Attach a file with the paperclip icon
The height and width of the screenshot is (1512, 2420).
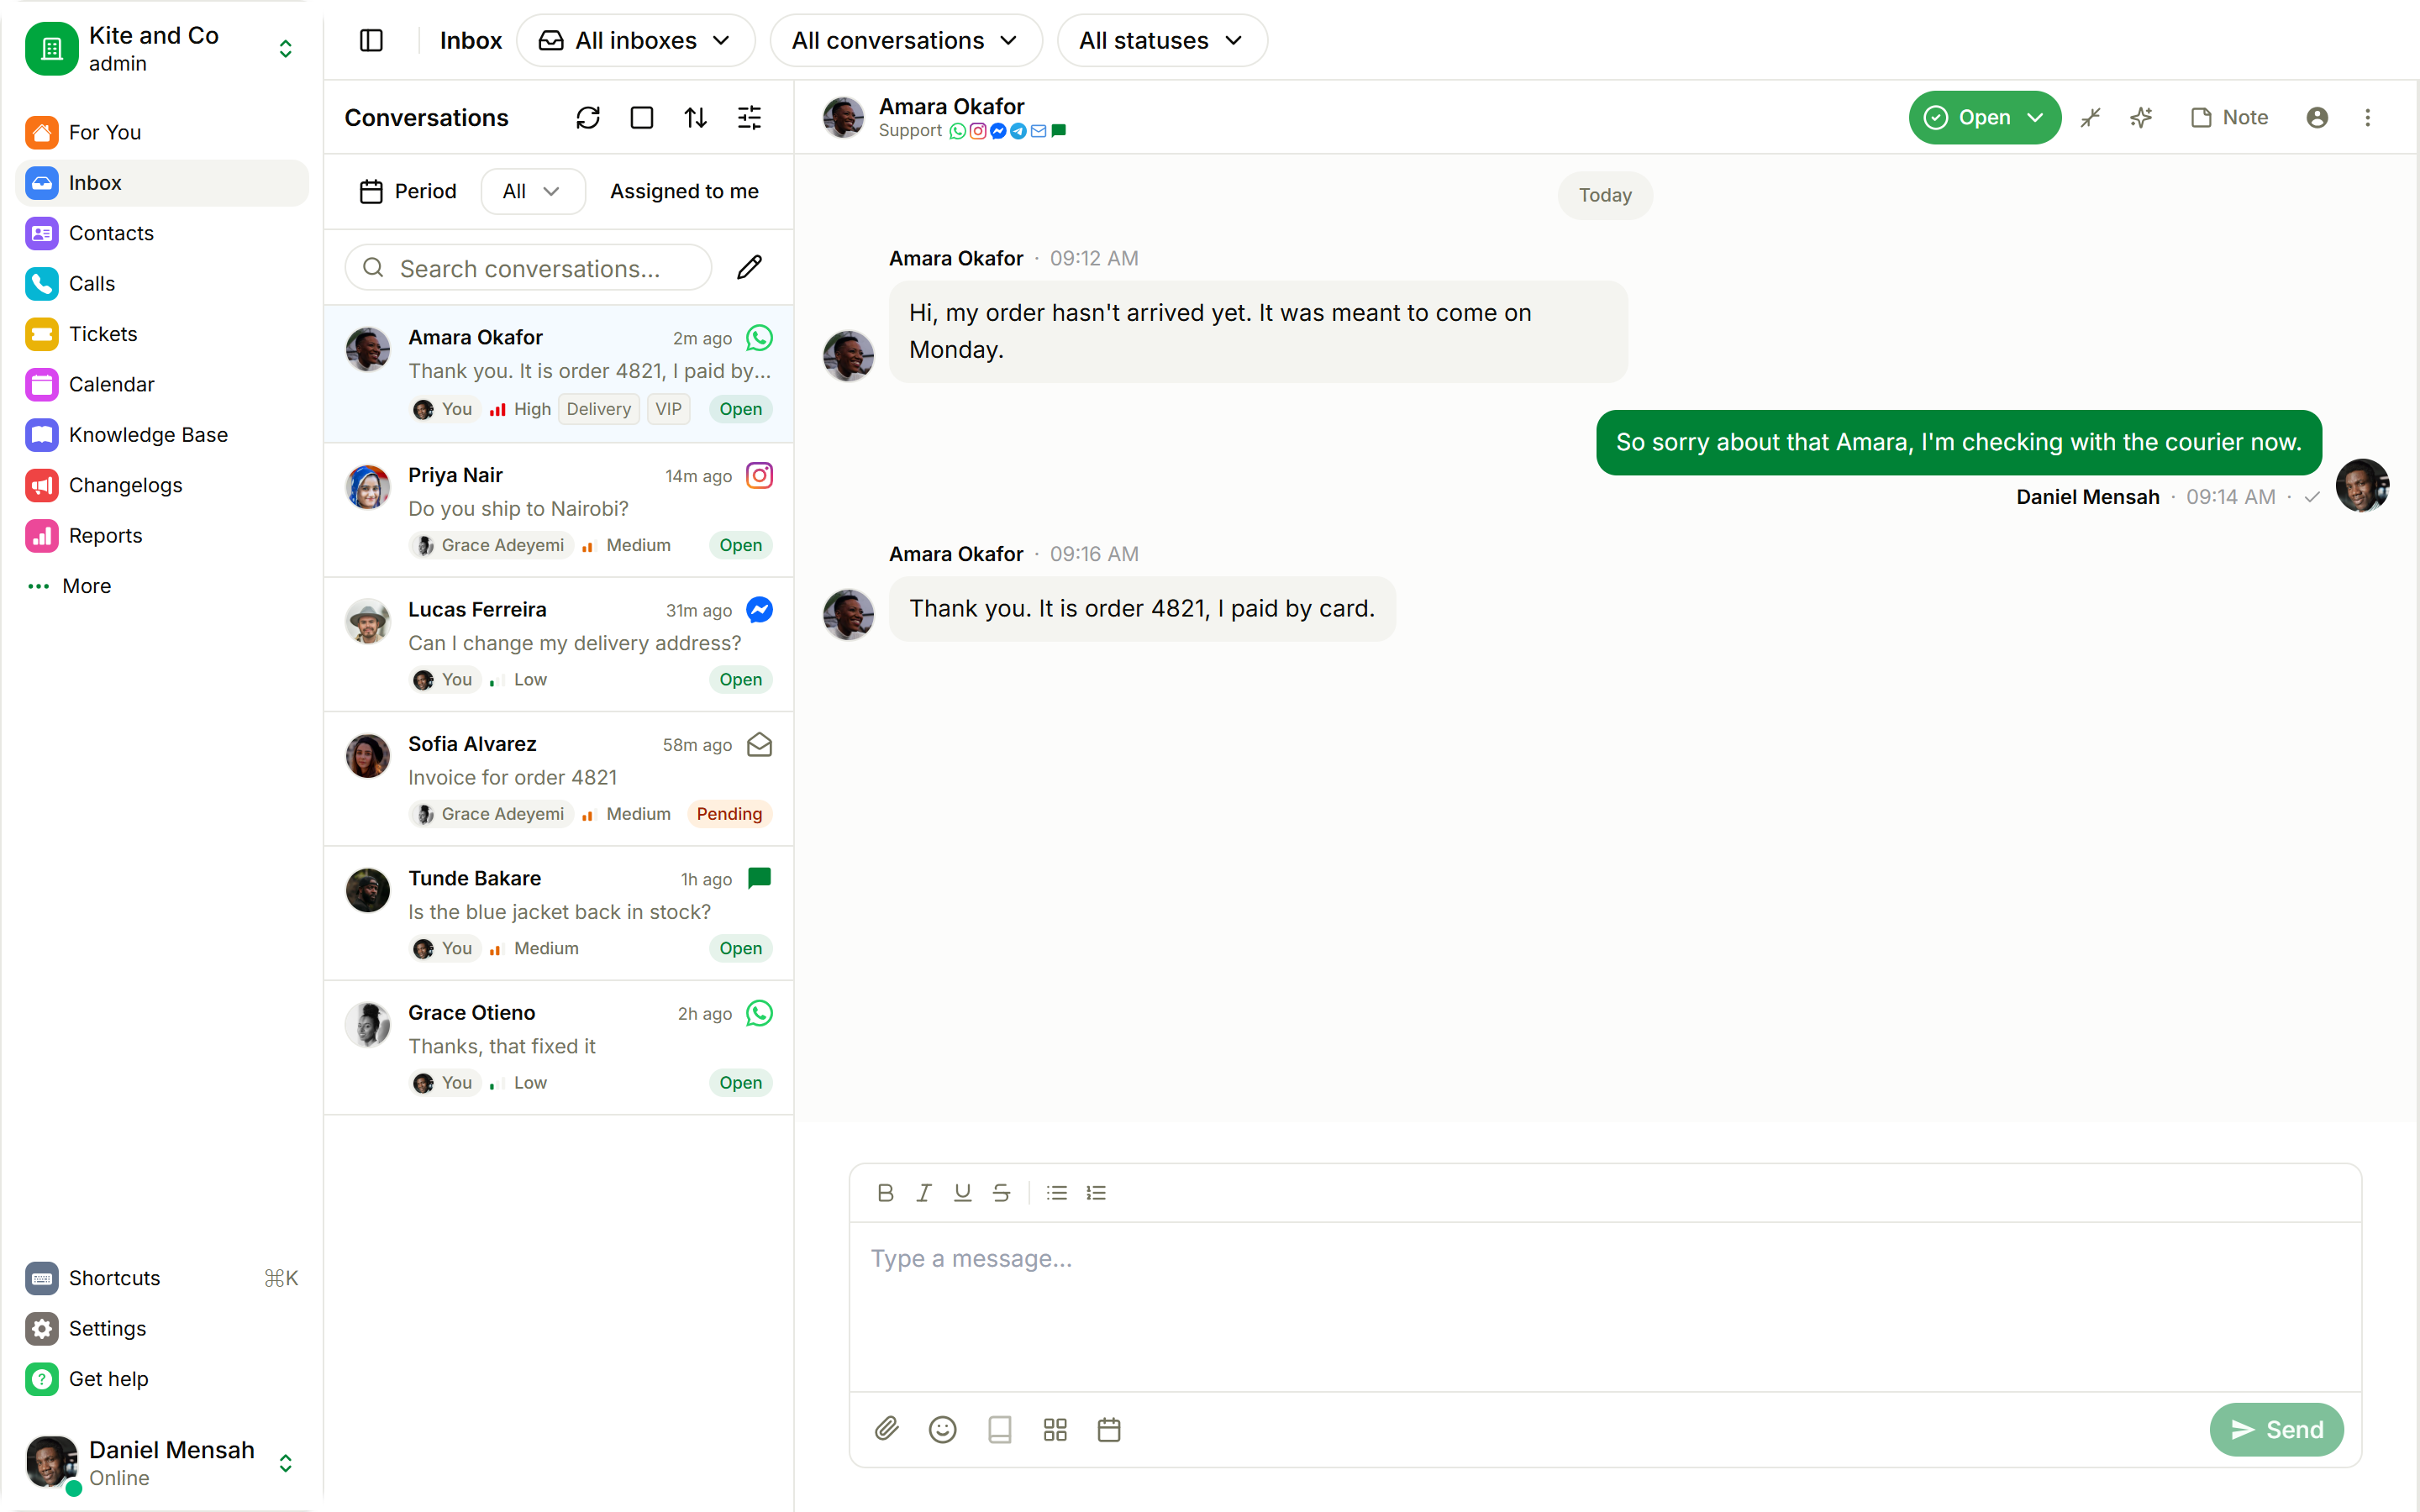[x=886, y=1429]
